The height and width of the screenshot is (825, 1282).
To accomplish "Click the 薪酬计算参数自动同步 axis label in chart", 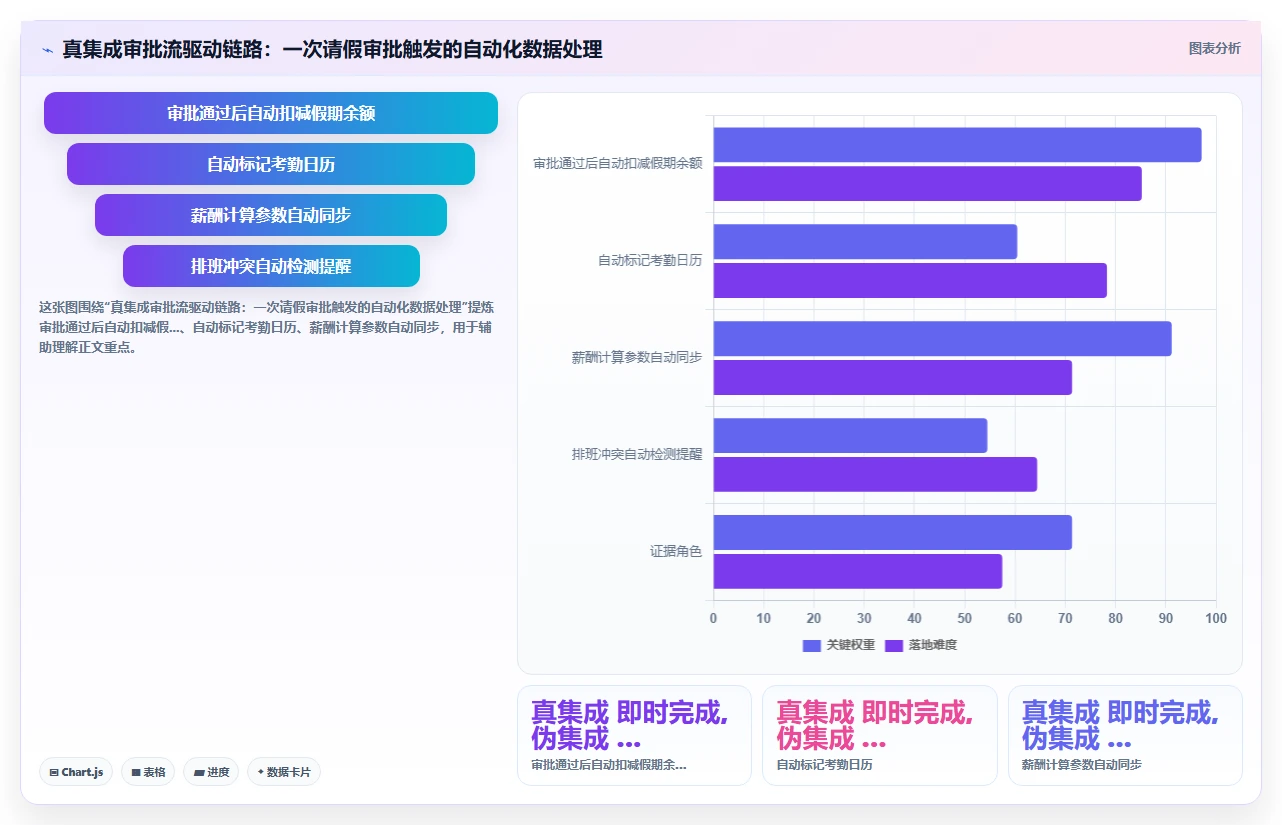I will (637, 357).
